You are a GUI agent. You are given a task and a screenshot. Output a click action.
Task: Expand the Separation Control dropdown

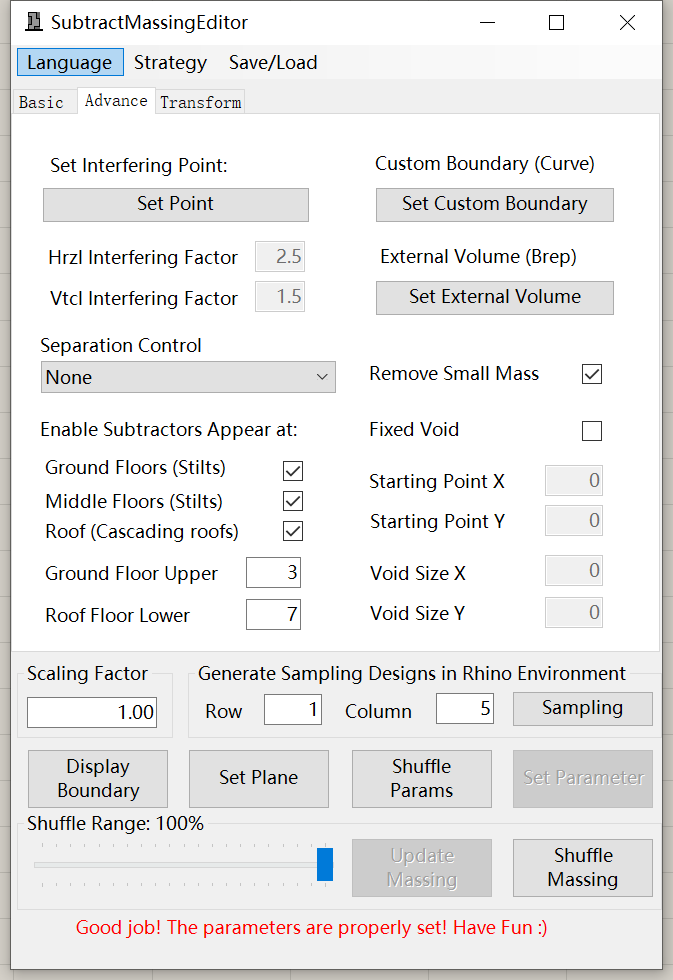188,377
